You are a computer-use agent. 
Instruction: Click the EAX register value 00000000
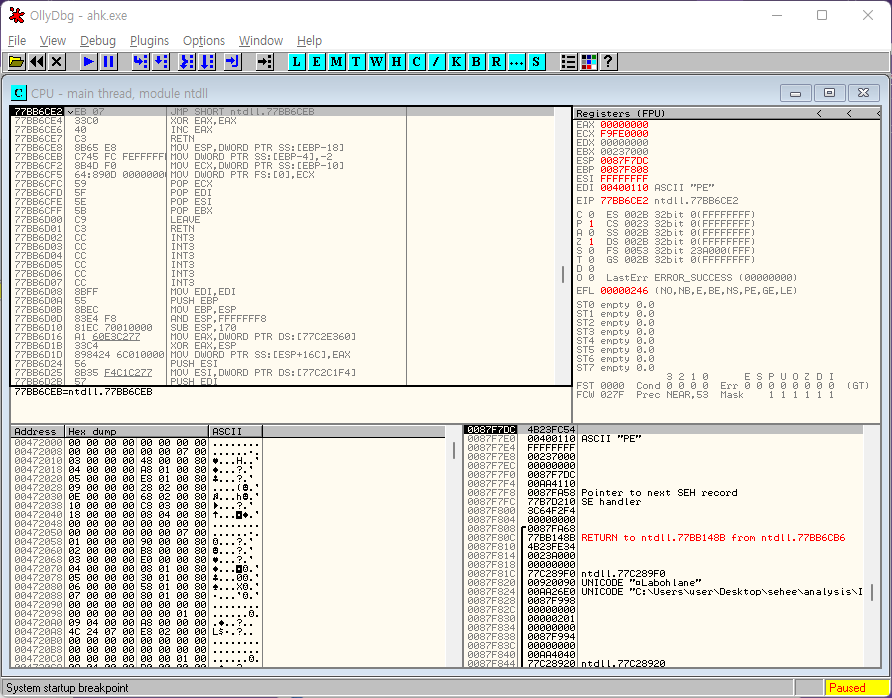click(624, 125)
